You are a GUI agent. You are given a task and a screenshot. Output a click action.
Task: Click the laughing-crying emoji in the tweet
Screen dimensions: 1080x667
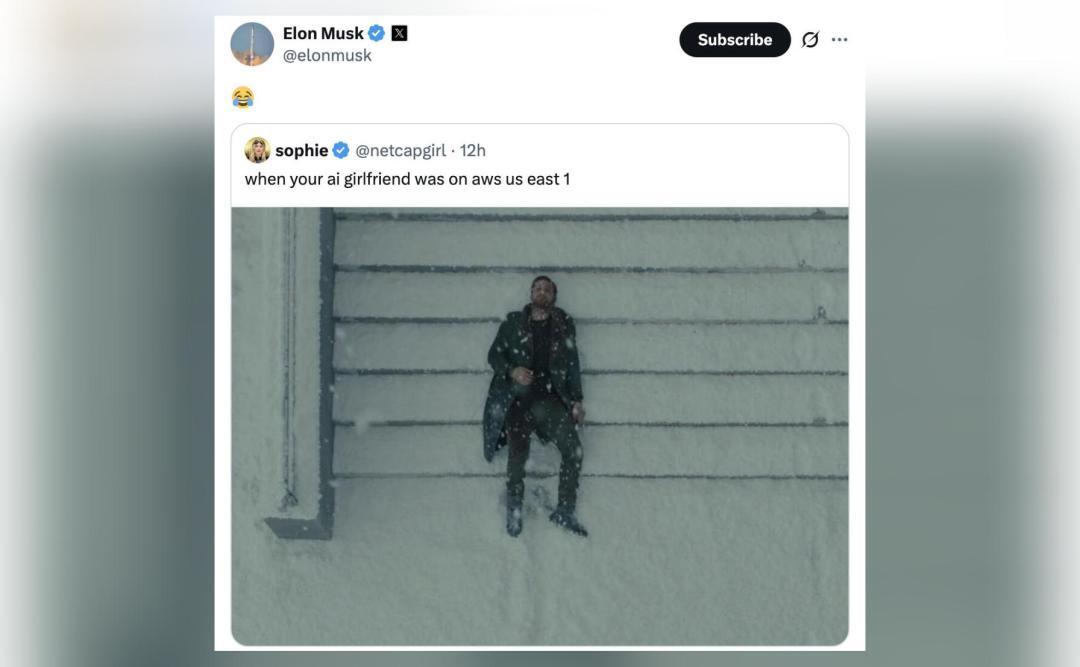(241, 95)
